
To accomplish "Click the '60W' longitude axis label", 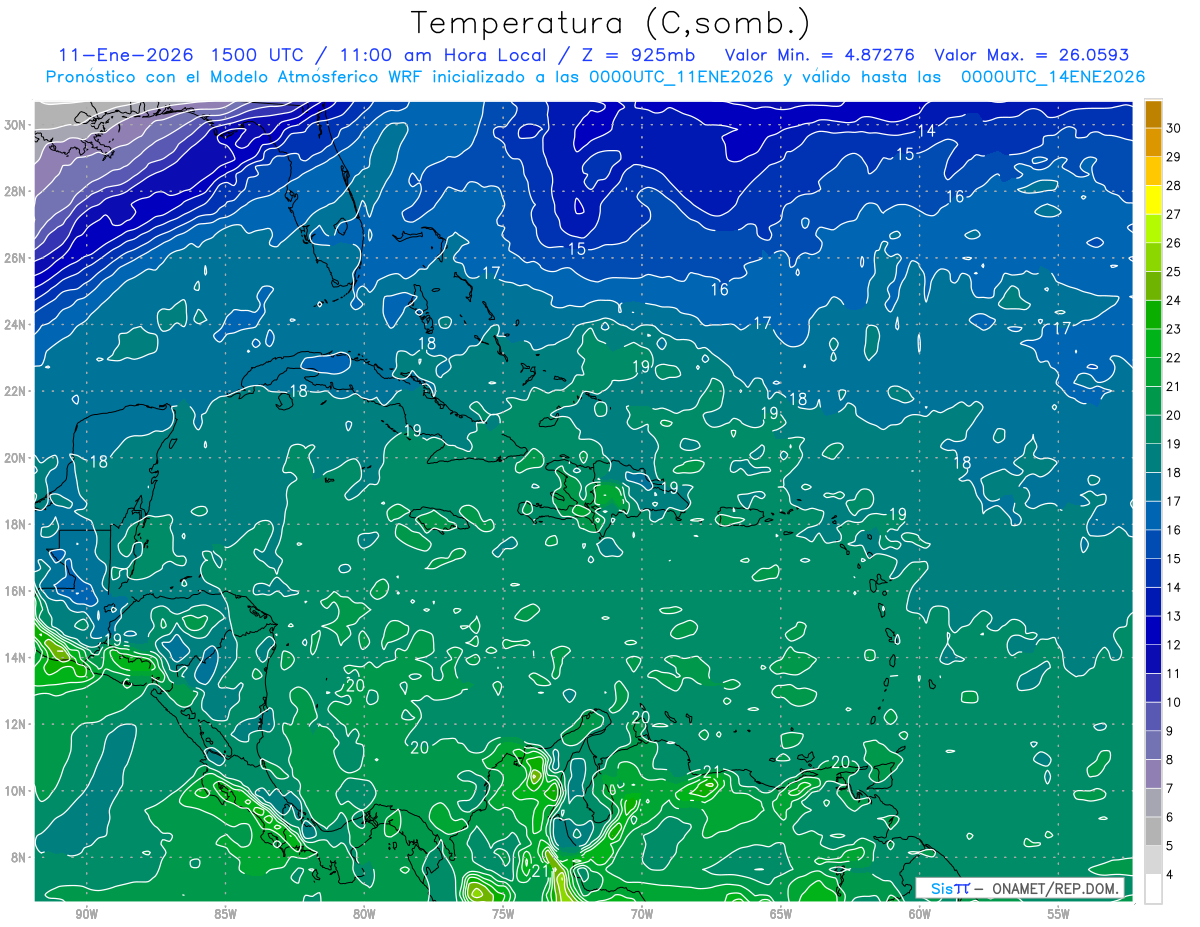I will point(920,914).
